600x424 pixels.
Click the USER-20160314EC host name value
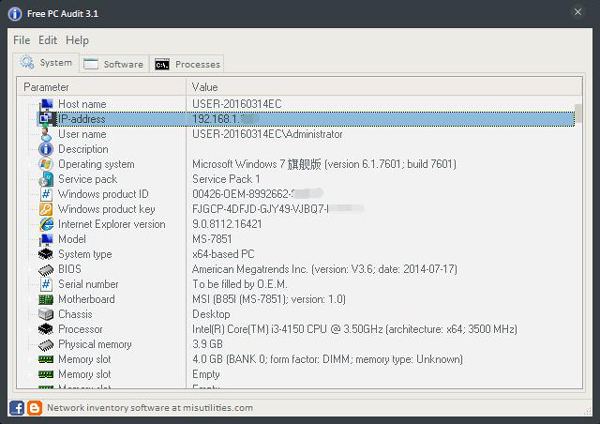pos(236,104)
